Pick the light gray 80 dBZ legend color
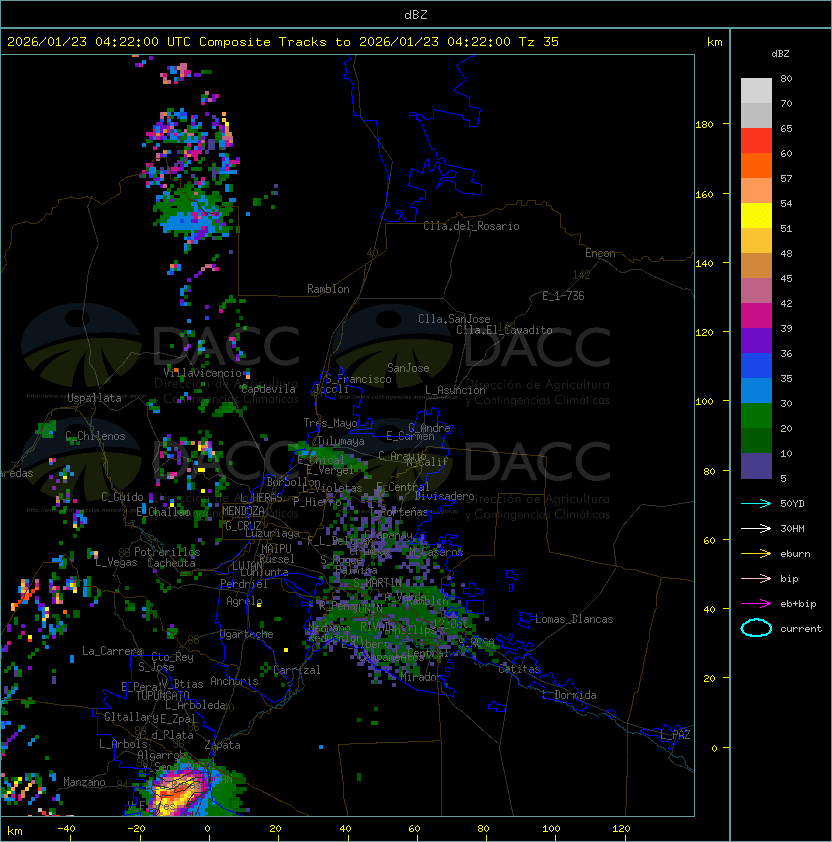This screenshot has height=842, width=832. (756, 90)
